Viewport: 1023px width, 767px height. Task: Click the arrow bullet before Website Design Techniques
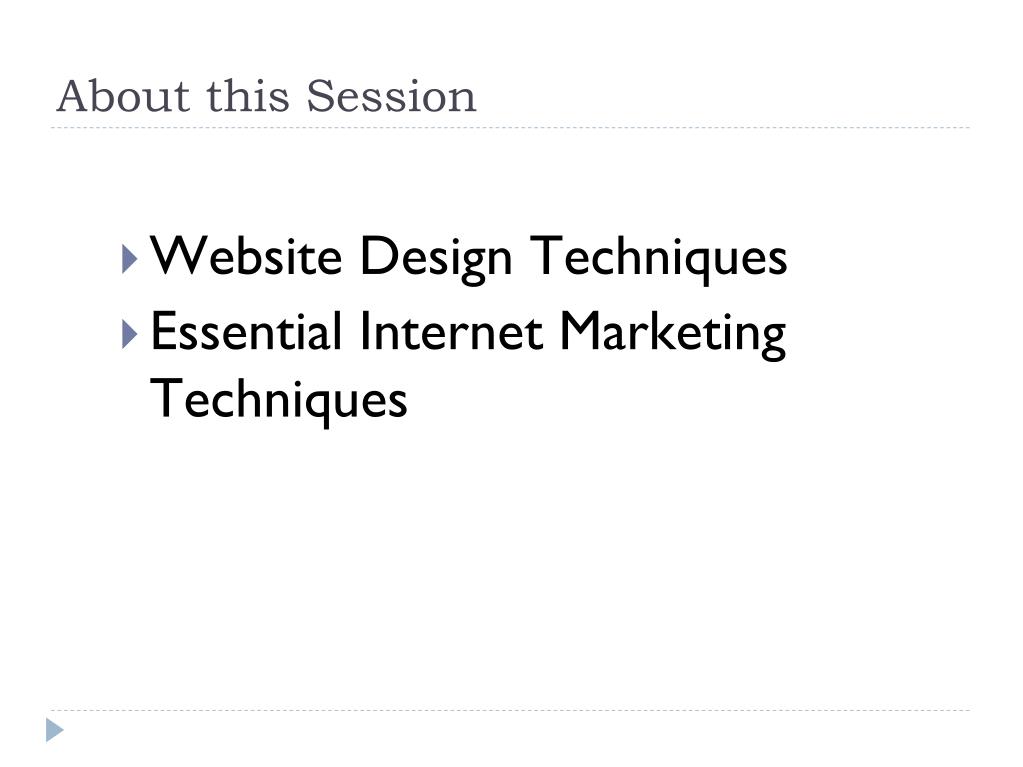[130, 259]
